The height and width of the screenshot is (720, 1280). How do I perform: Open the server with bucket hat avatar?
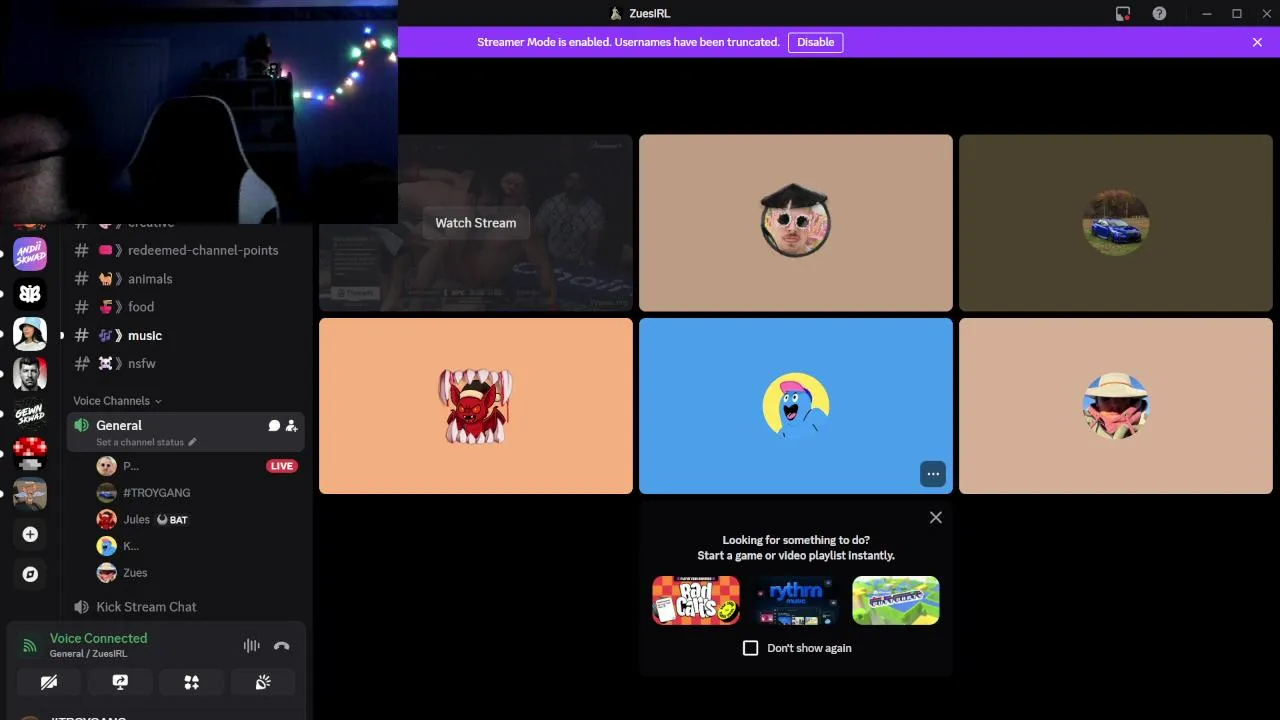pos(30,334)
